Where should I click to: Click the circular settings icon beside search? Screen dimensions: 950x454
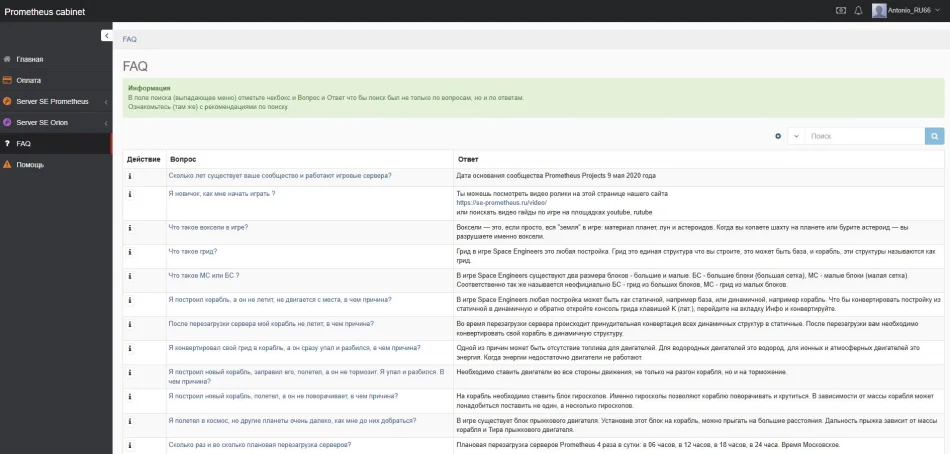click(778, 136)
